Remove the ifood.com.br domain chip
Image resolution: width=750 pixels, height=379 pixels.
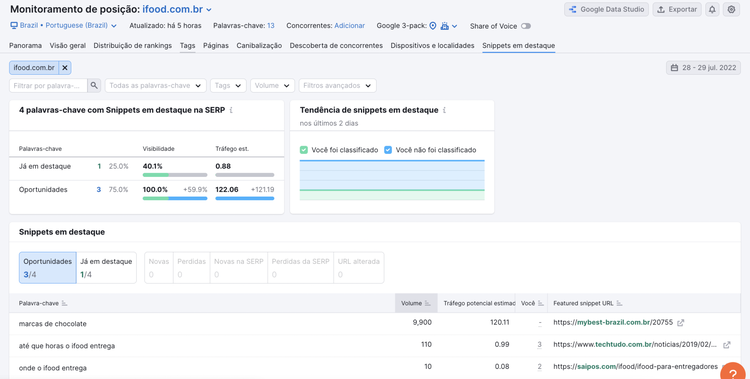point(65,68)
